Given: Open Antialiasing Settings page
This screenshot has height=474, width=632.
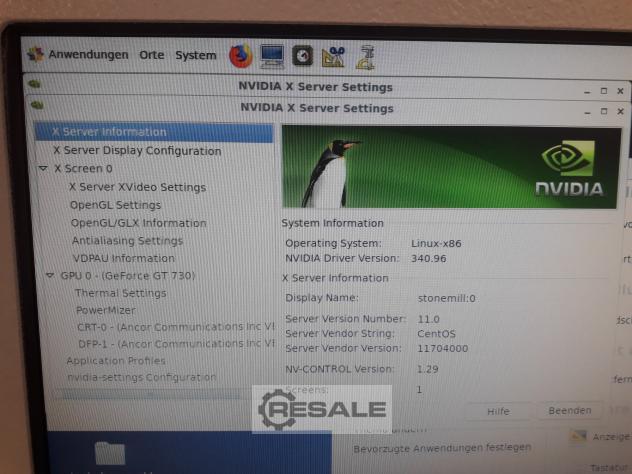Looking at the screenshot, I should 127,241.
